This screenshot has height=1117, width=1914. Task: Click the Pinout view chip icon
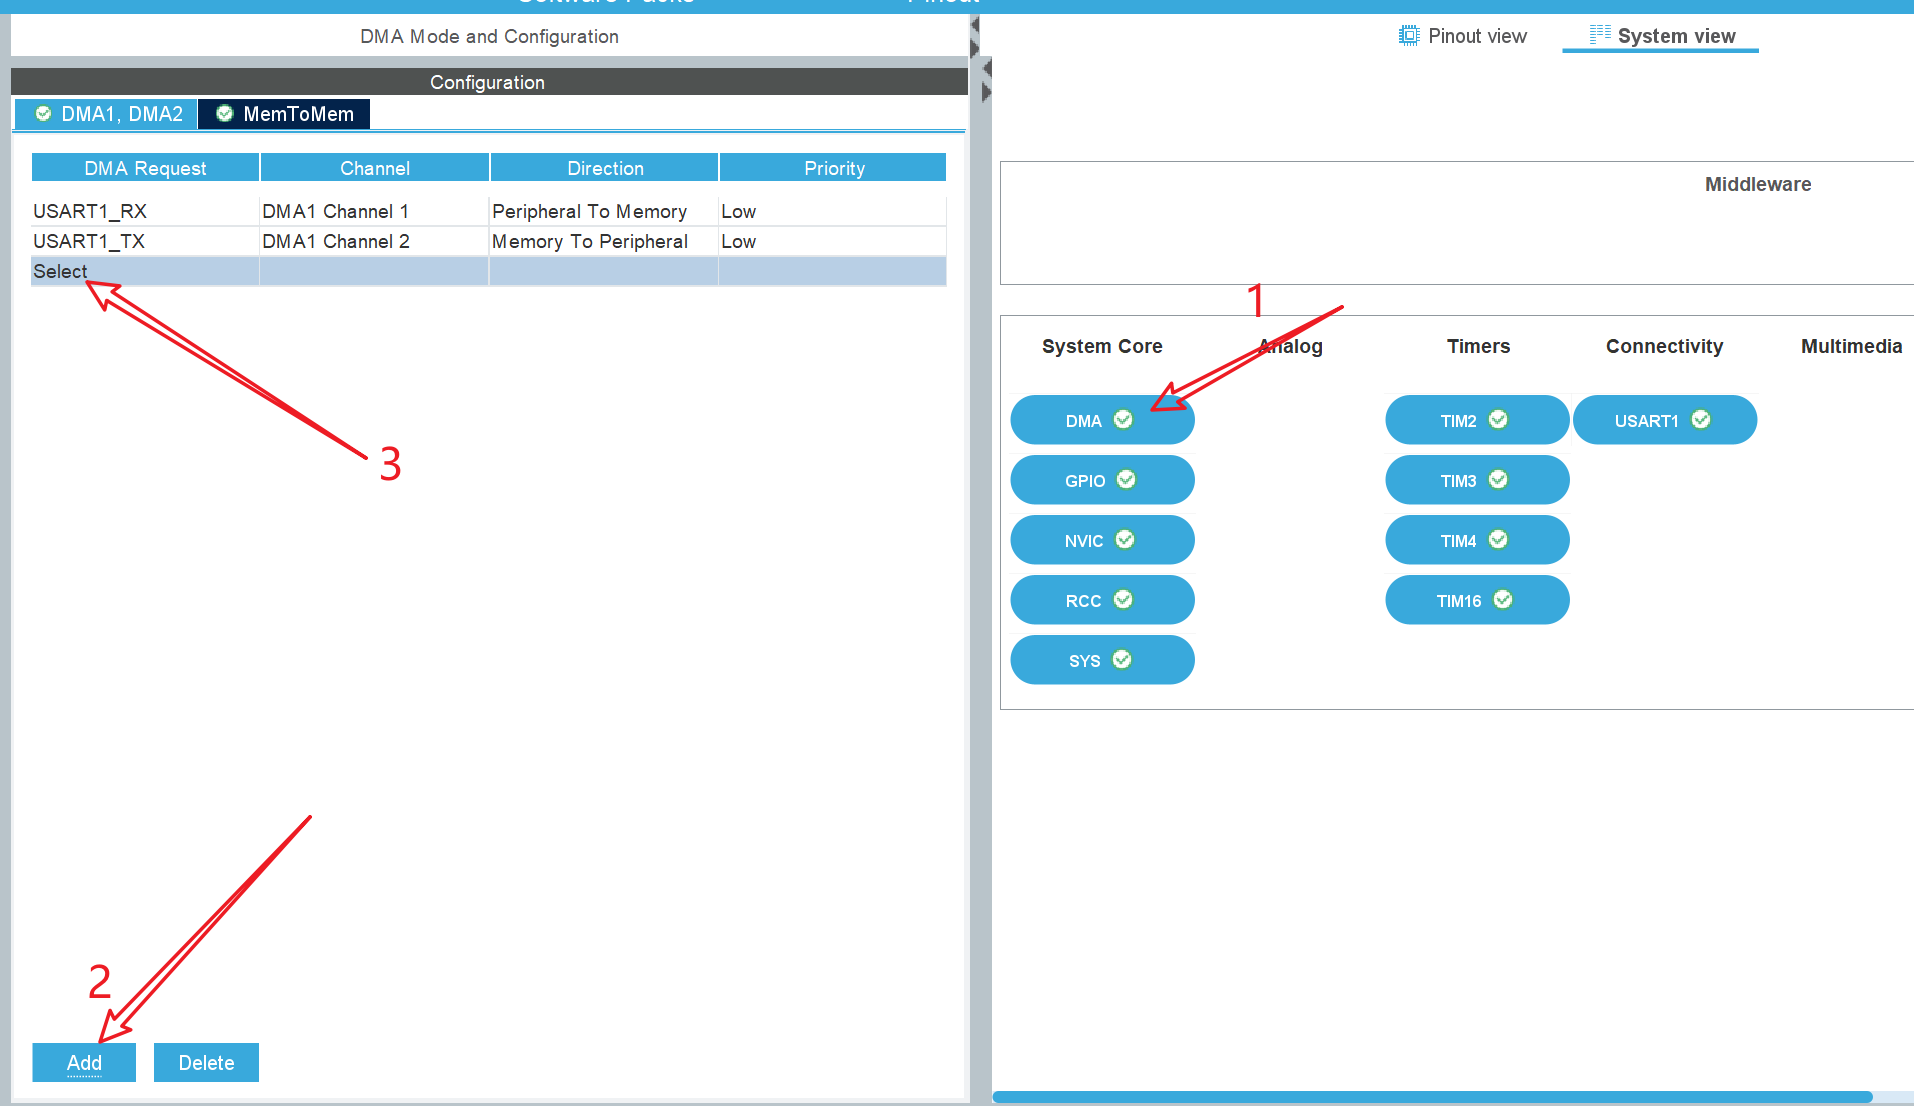coord(1408,36)
